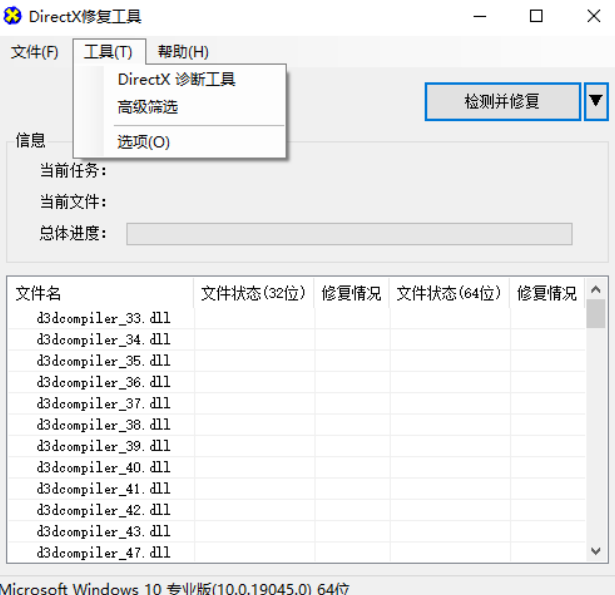This screenshot has height=595, width=615.
Task: Click the 总体进度 progress bar
Action: (x=349, y=234)
